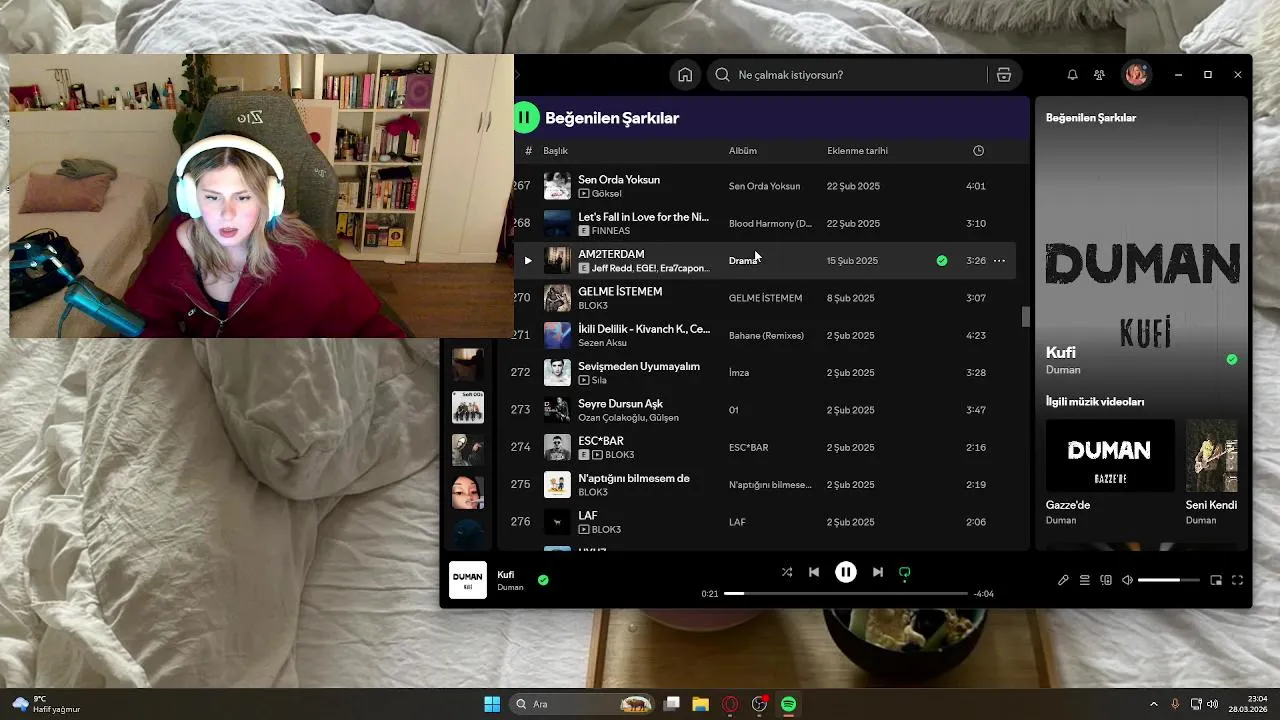Screen dimensions: 1280x720
Task: Open Friend Activity icon
Action: click(x=1099, y=75)
